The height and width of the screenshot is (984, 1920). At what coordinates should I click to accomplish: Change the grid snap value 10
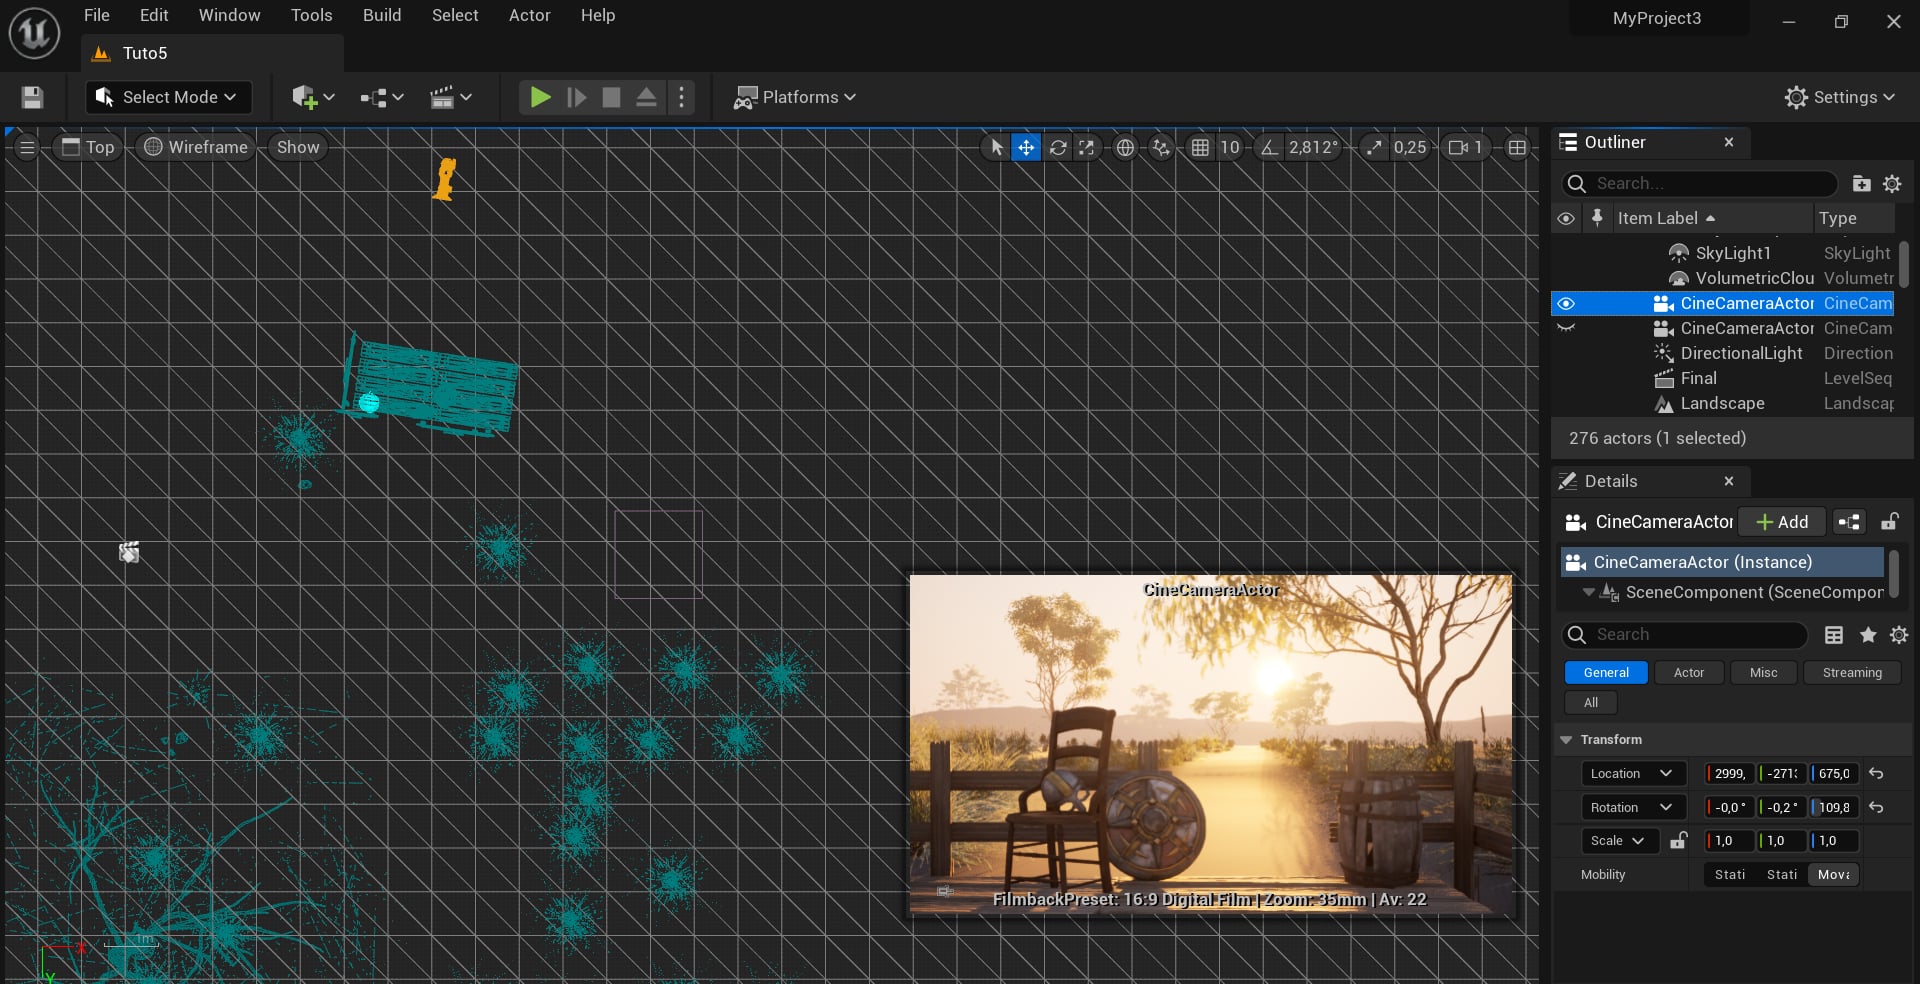click(1230, 147)
